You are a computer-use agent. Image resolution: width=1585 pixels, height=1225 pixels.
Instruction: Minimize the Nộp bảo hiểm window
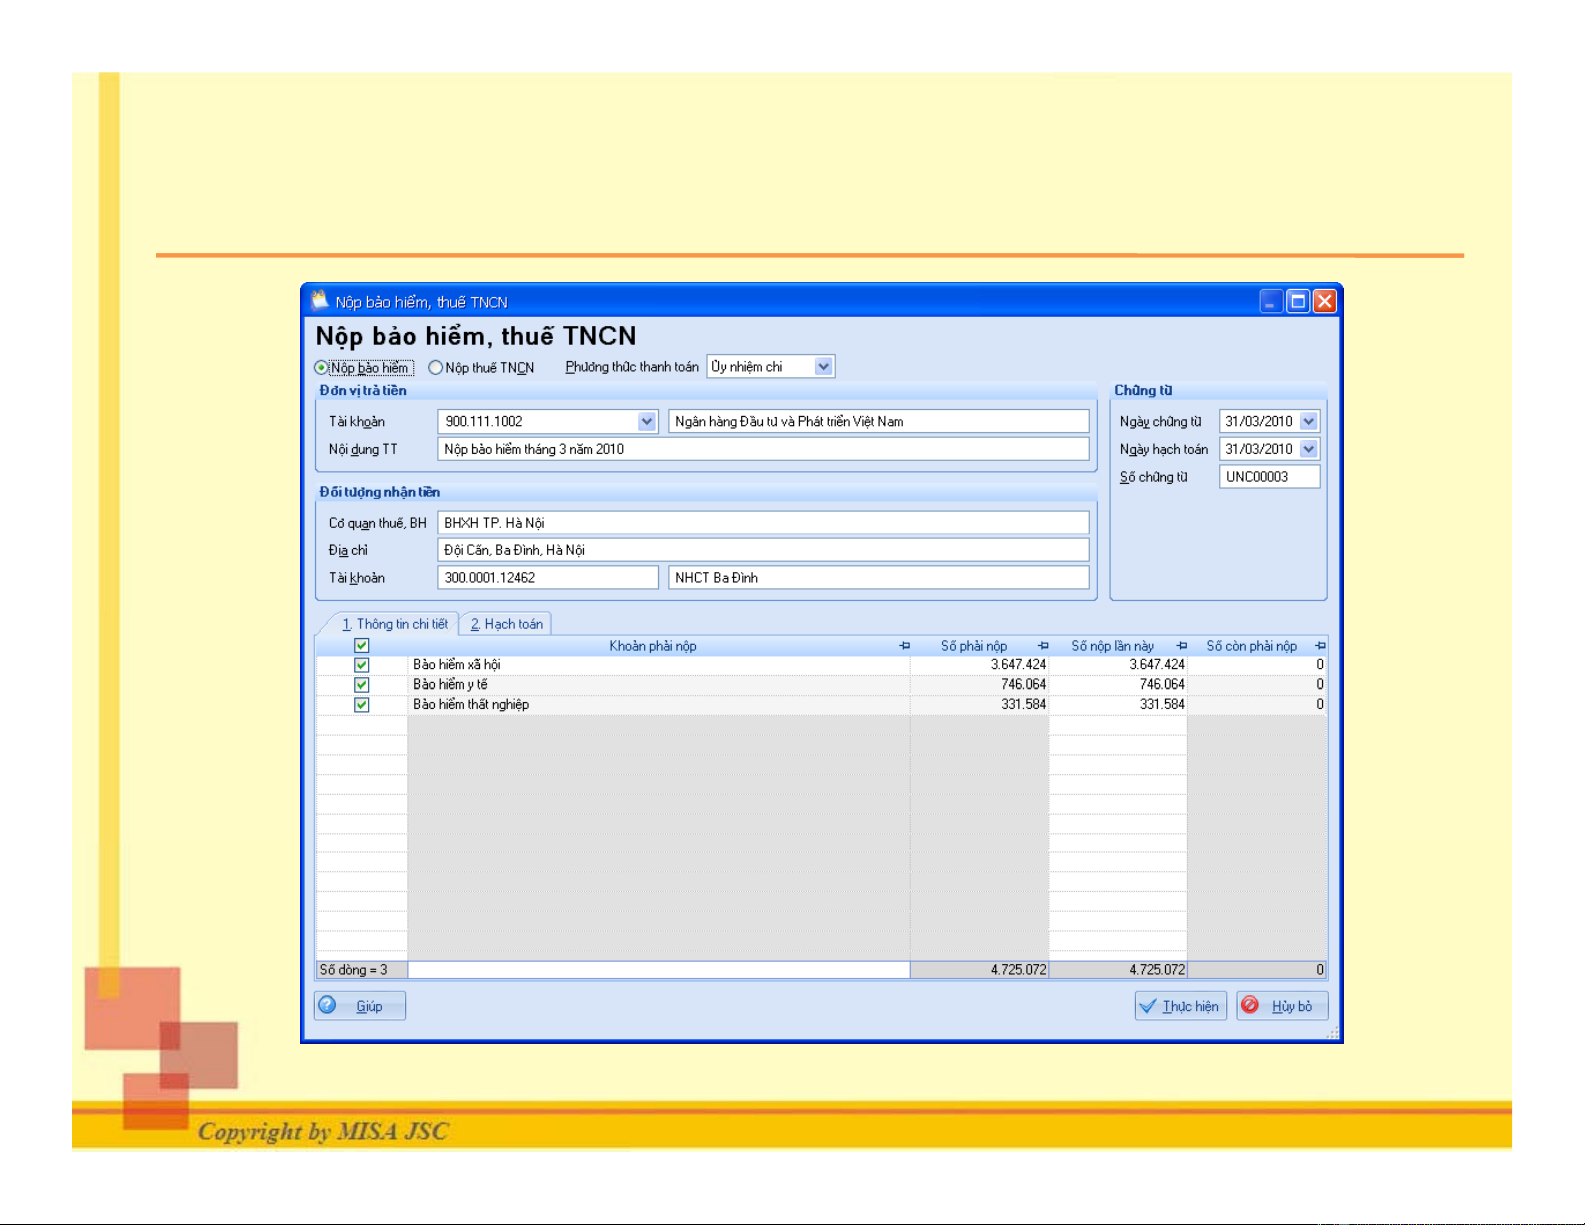tap(1270, 301)
